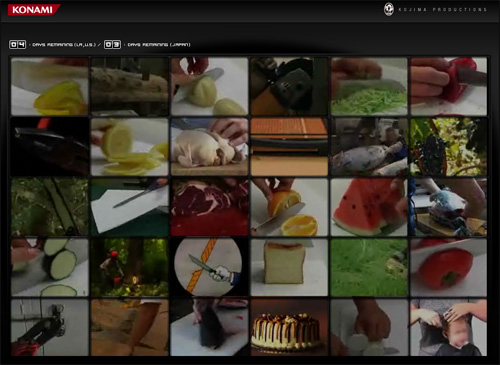500x365 pixels.
Task: Select the dark grapes on vine thumbnail
Action: pos(449,147)
